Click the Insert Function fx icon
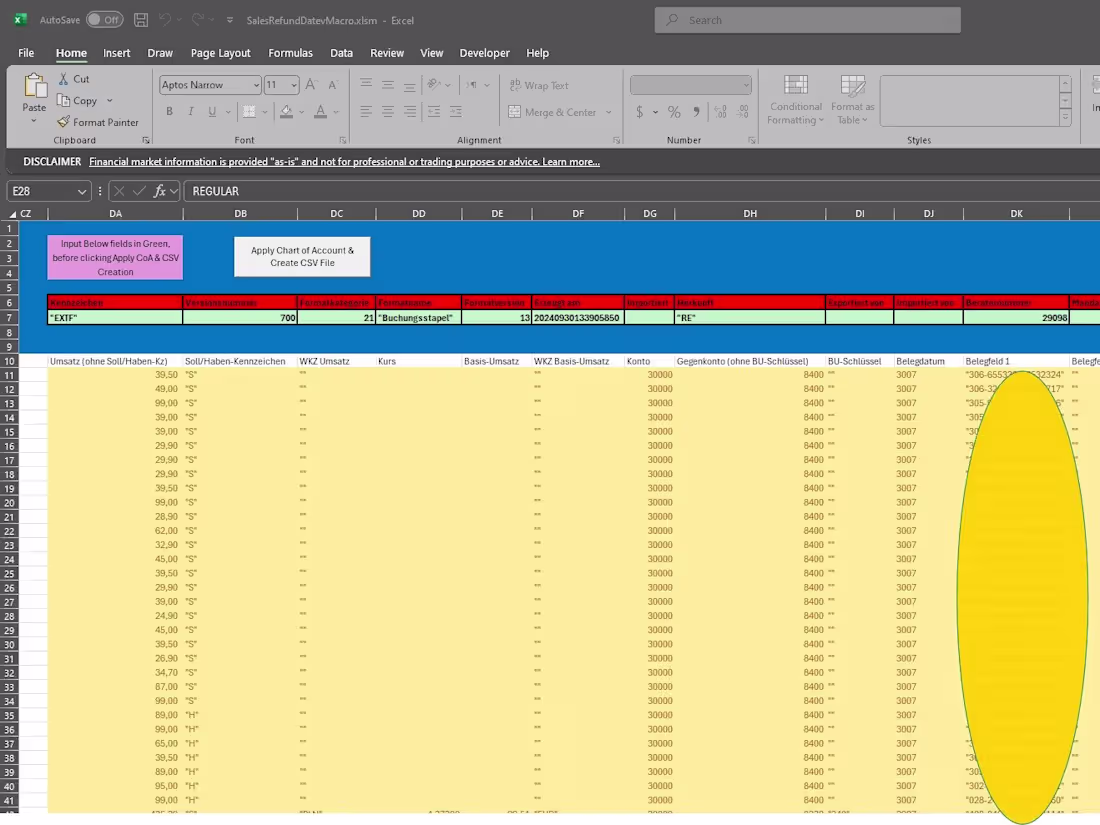 [x=160, y=191]
